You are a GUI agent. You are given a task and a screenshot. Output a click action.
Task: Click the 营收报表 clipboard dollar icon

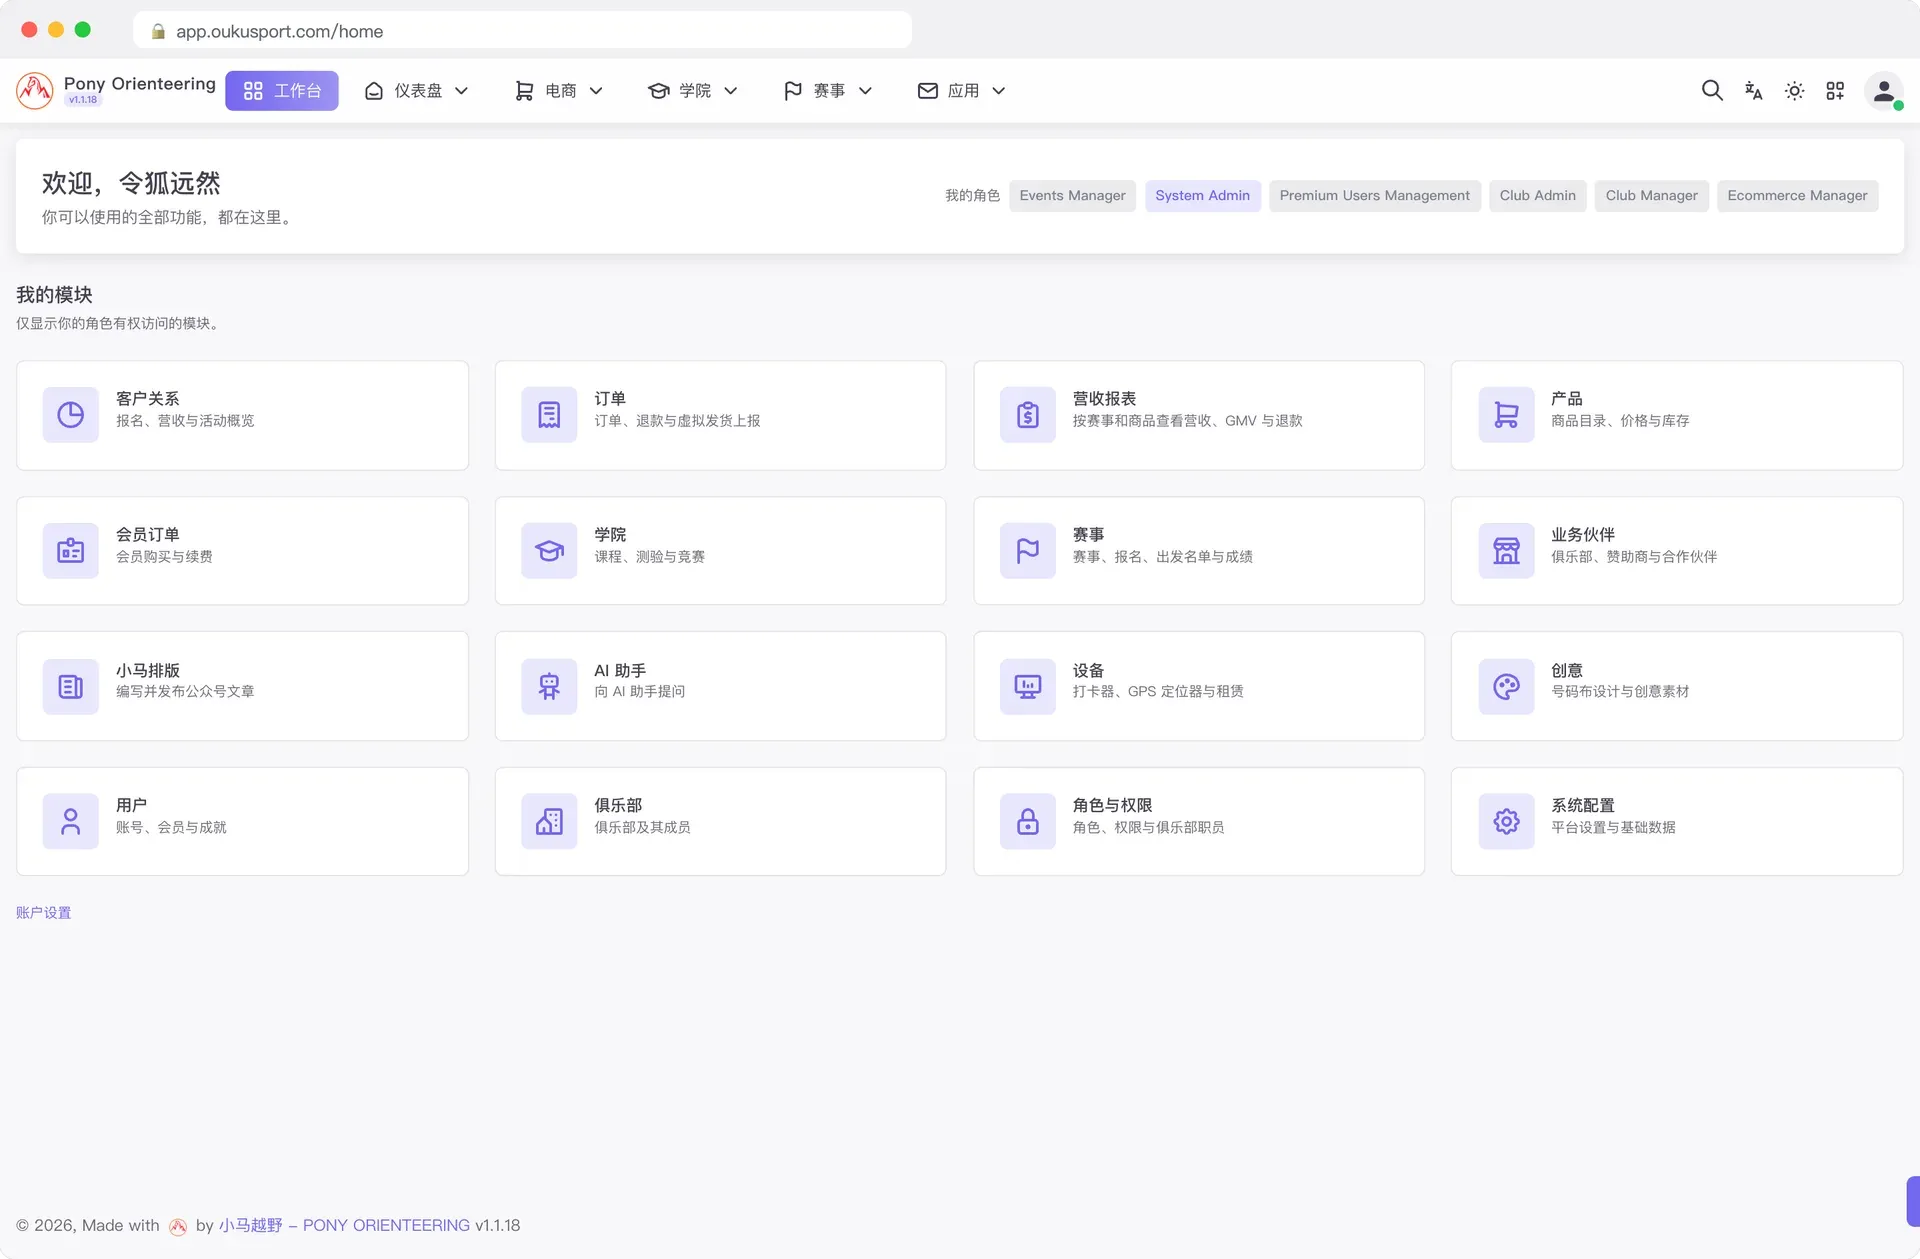coord(1028,415)
